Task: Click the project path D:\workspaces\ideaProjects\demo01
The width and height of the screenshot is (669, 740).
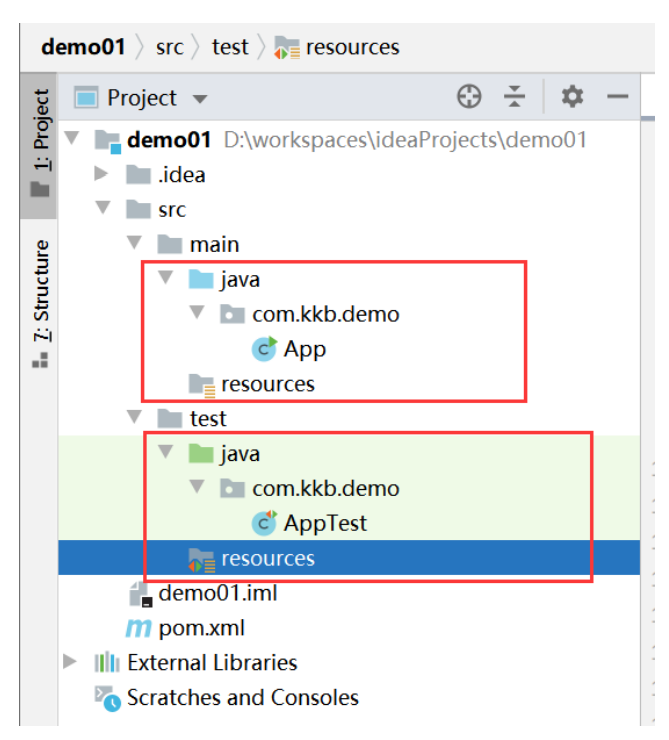Action: click(x=405, y=140)
